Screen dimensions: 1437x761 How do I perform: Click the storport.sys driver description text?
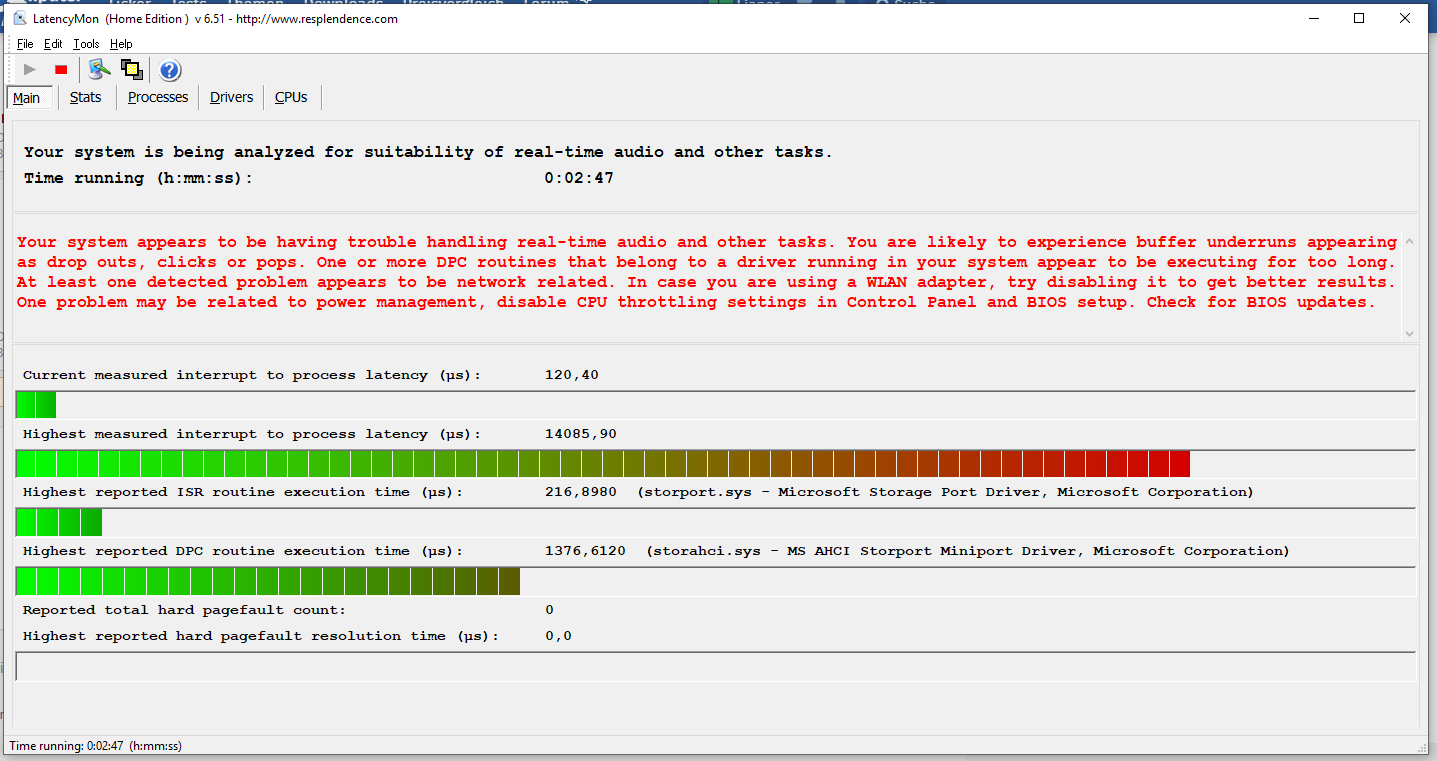click(x=945, y=492)
